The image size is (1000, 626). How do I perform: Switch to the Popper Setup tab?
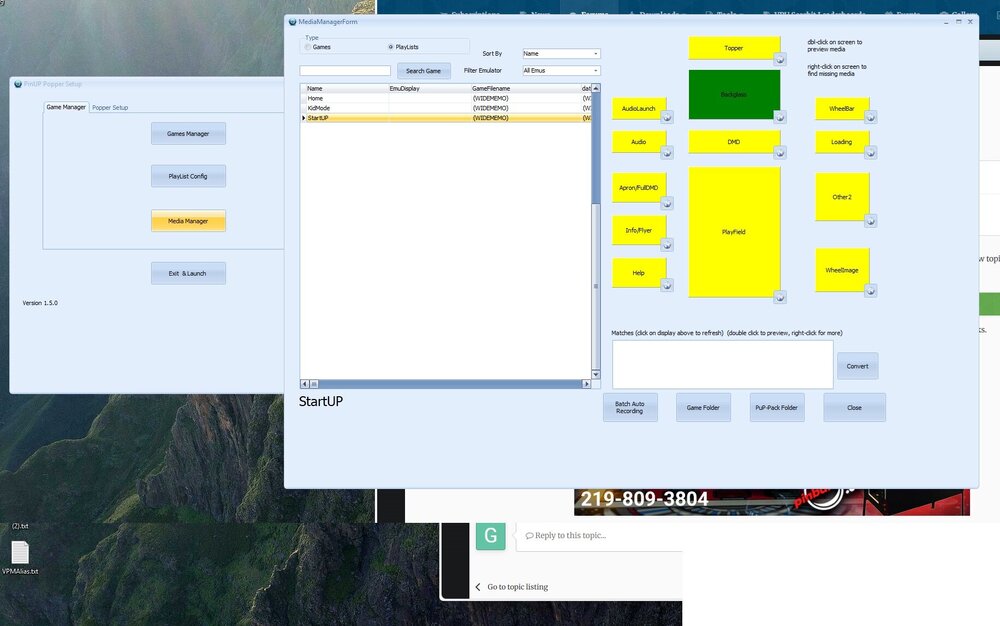[110, 108]
